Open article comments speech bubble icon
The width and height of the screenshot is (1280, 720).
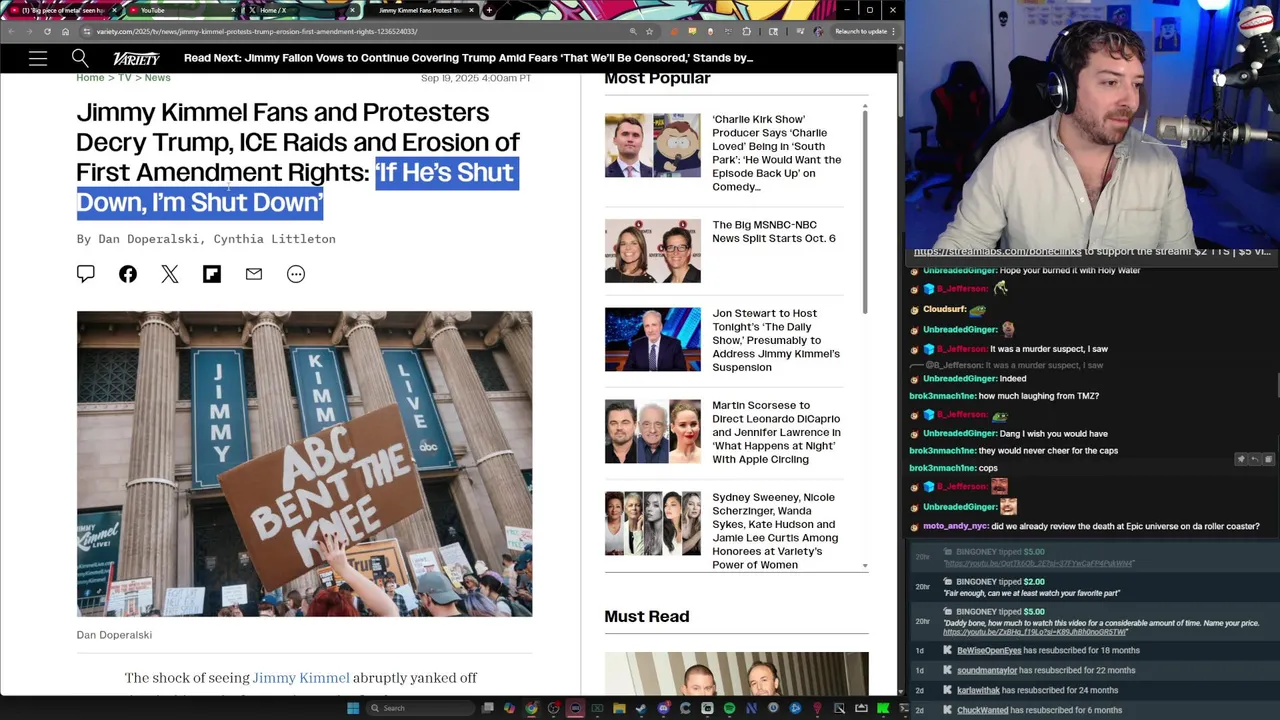coord(86,274)
